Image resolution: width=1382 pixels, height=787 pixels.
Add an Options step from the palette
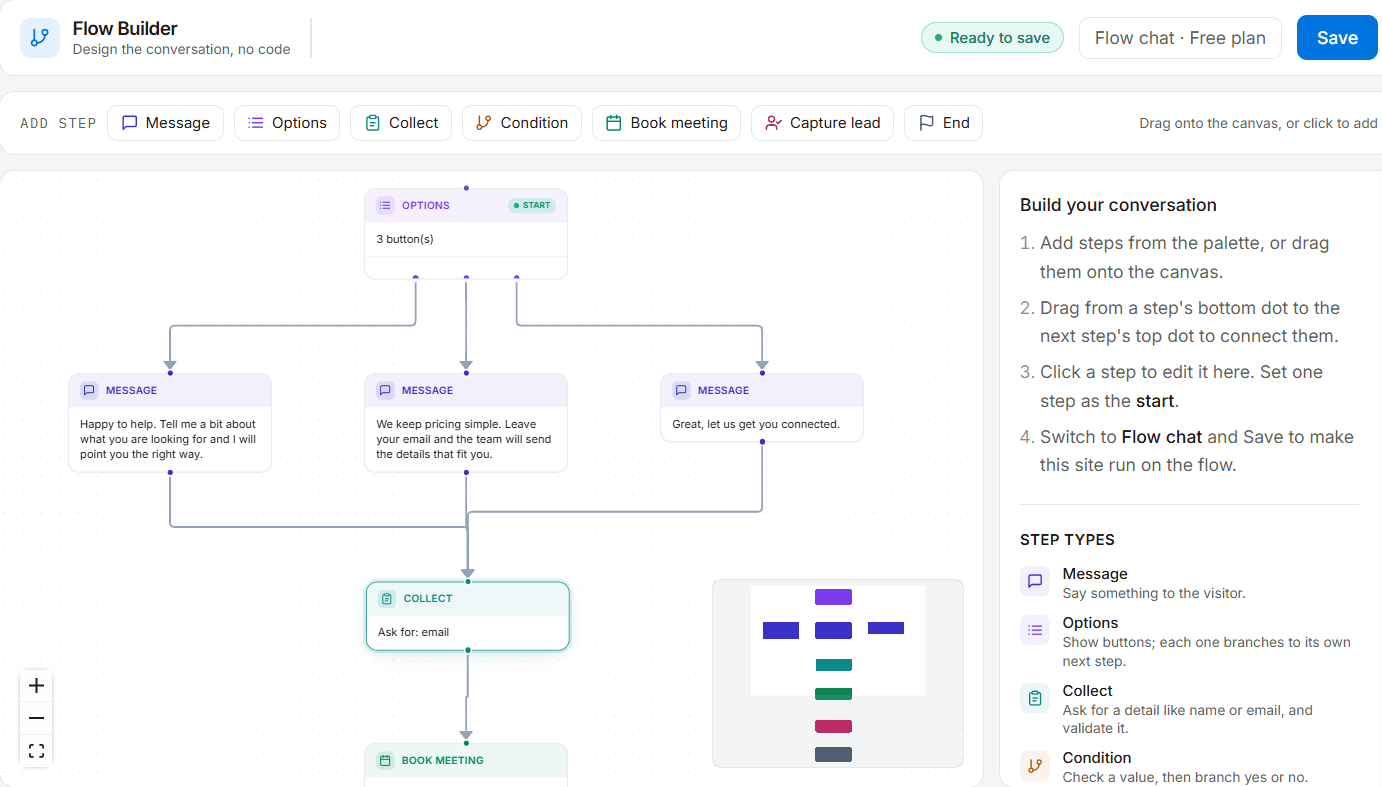coord(287,123)
